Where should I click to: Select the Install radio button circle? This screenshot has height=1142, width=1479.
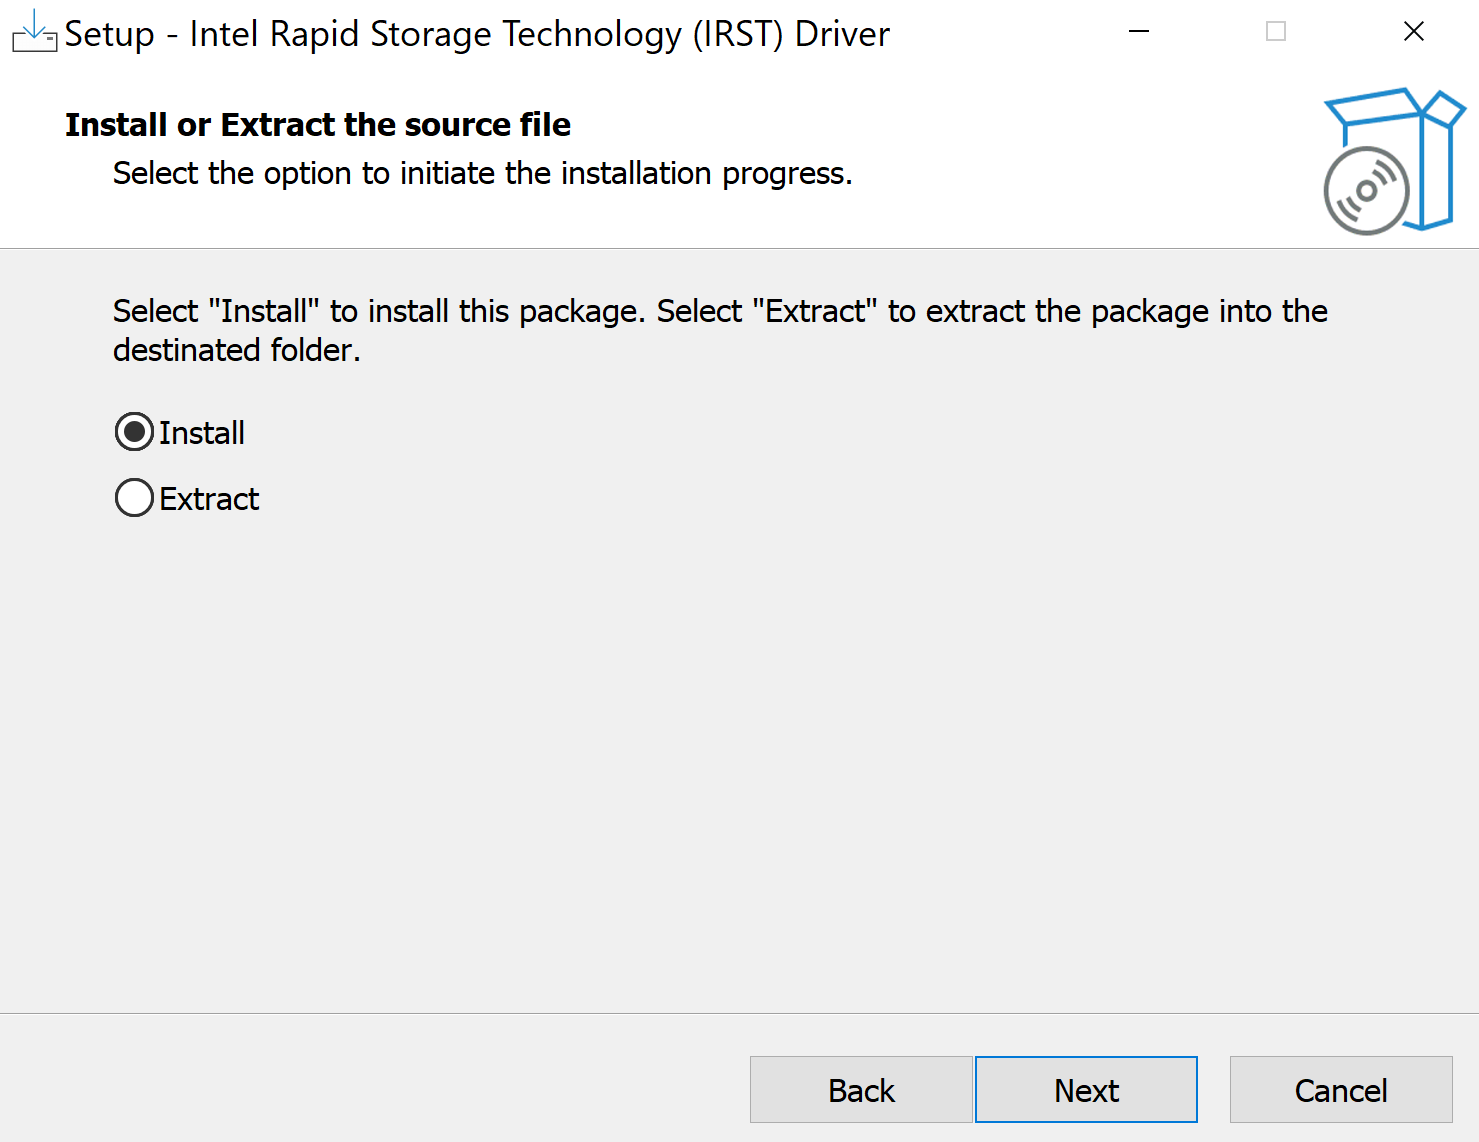coord(134,432)
